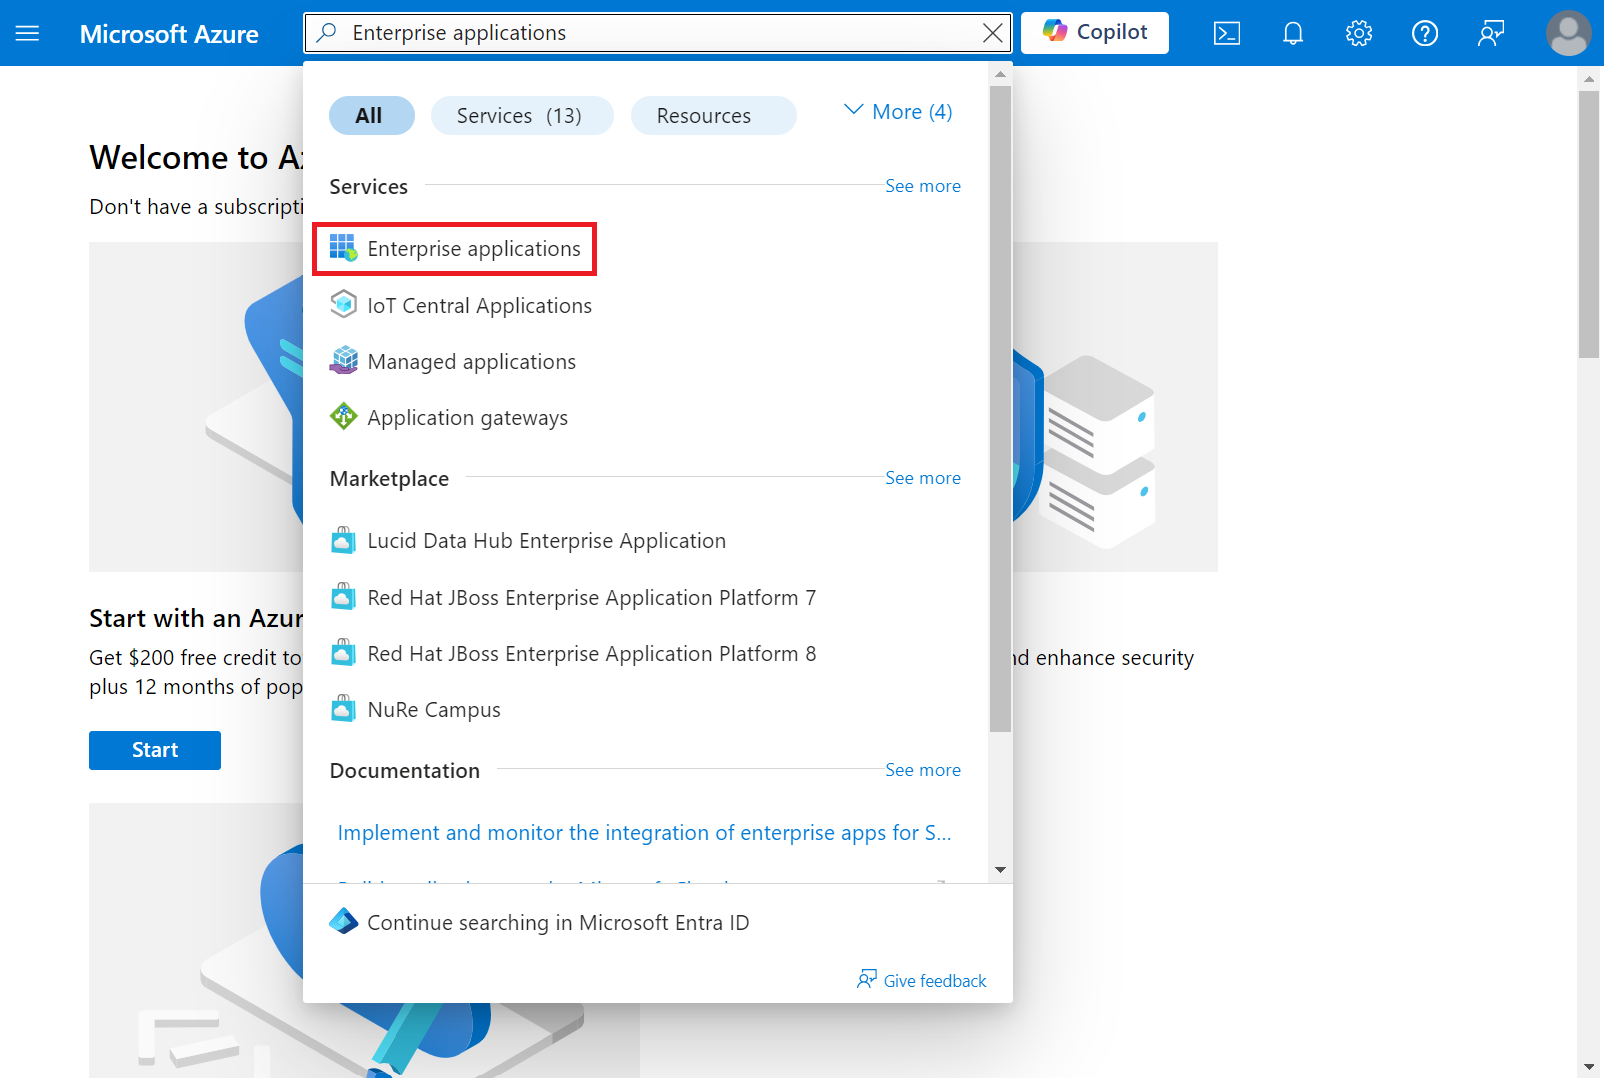Click the feedback icon in header
The height and width of the screenshot is (1078, 1604).
click(1490, 33)
